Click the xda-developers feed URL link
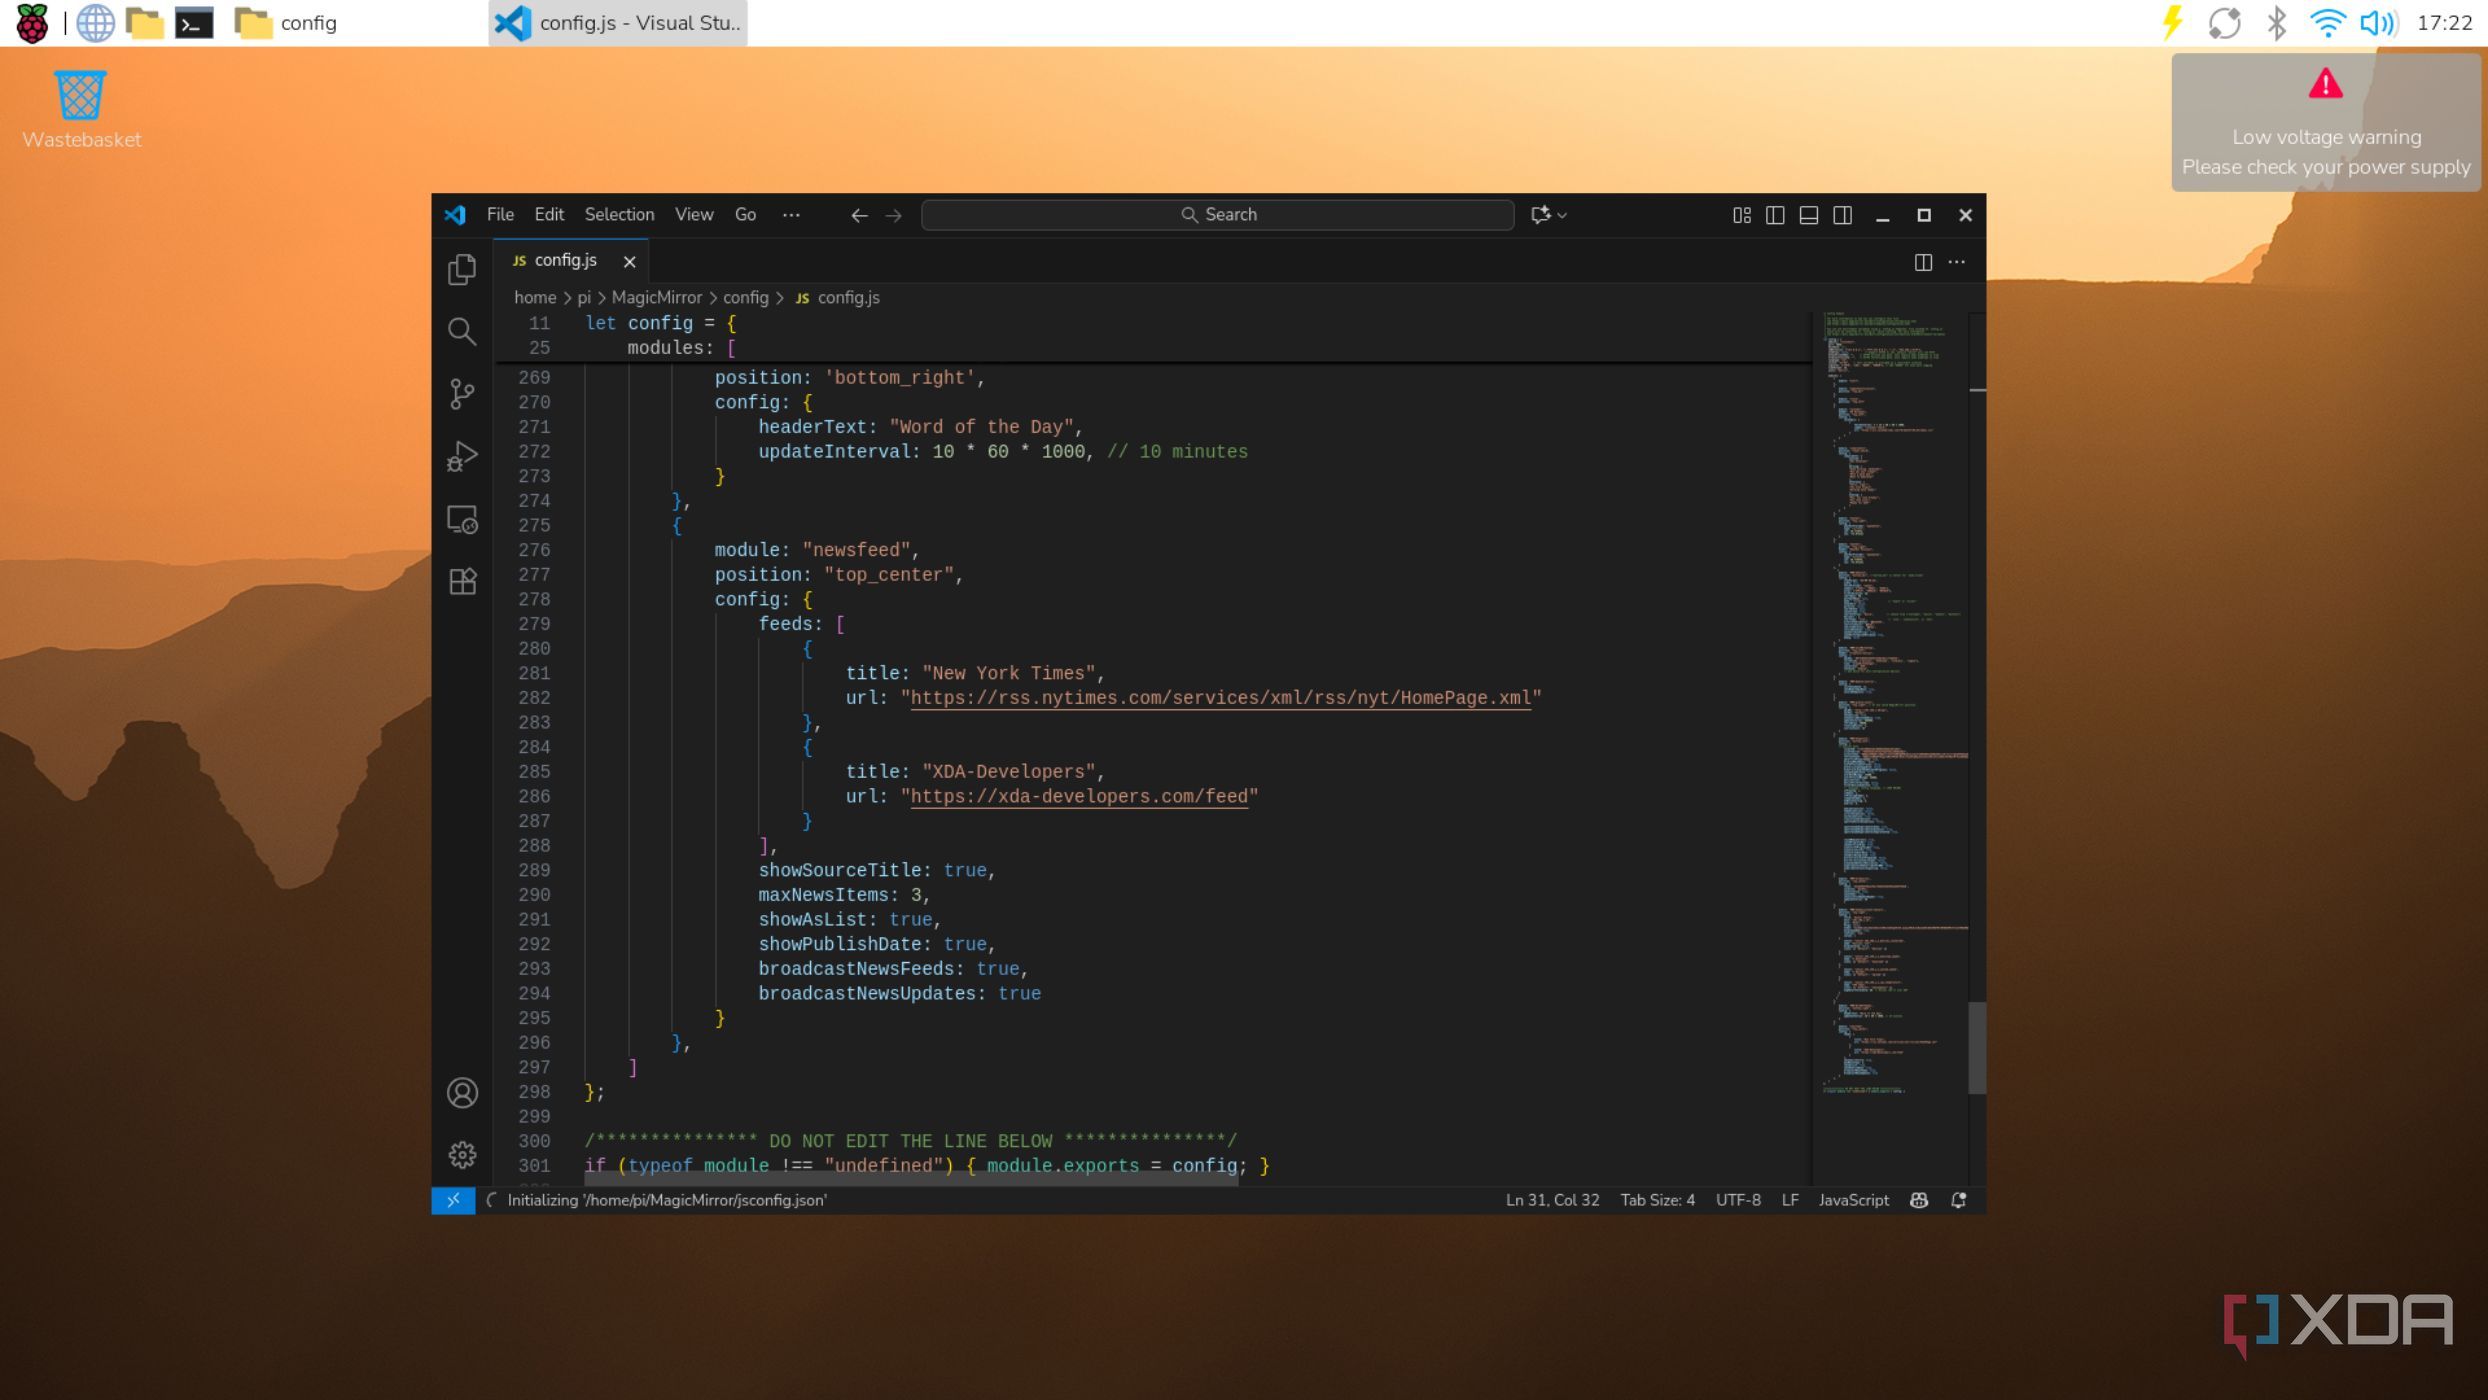This screenshot has height=1400, width=2488. click(x=1079, y=797)
